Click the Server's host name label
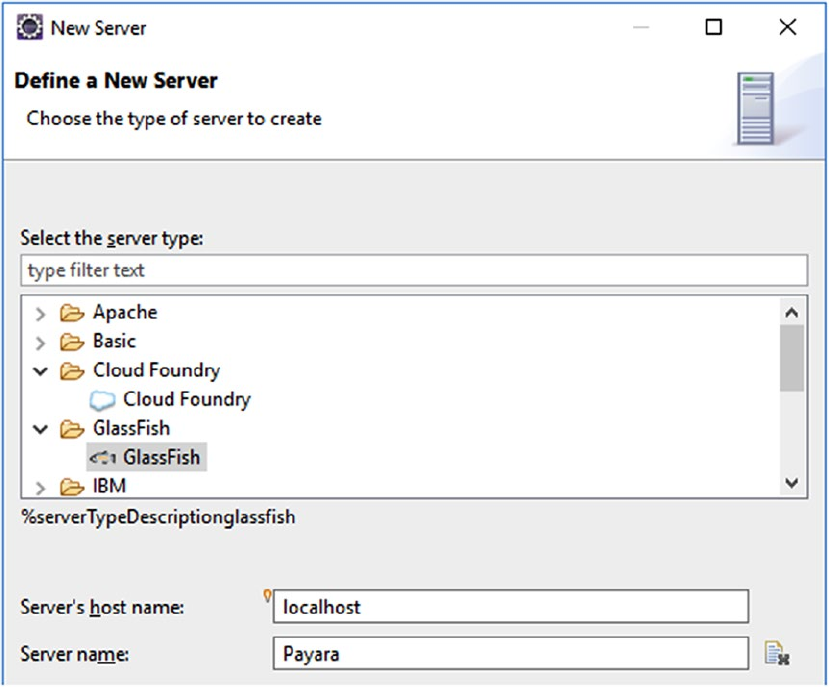 [102, 607]
